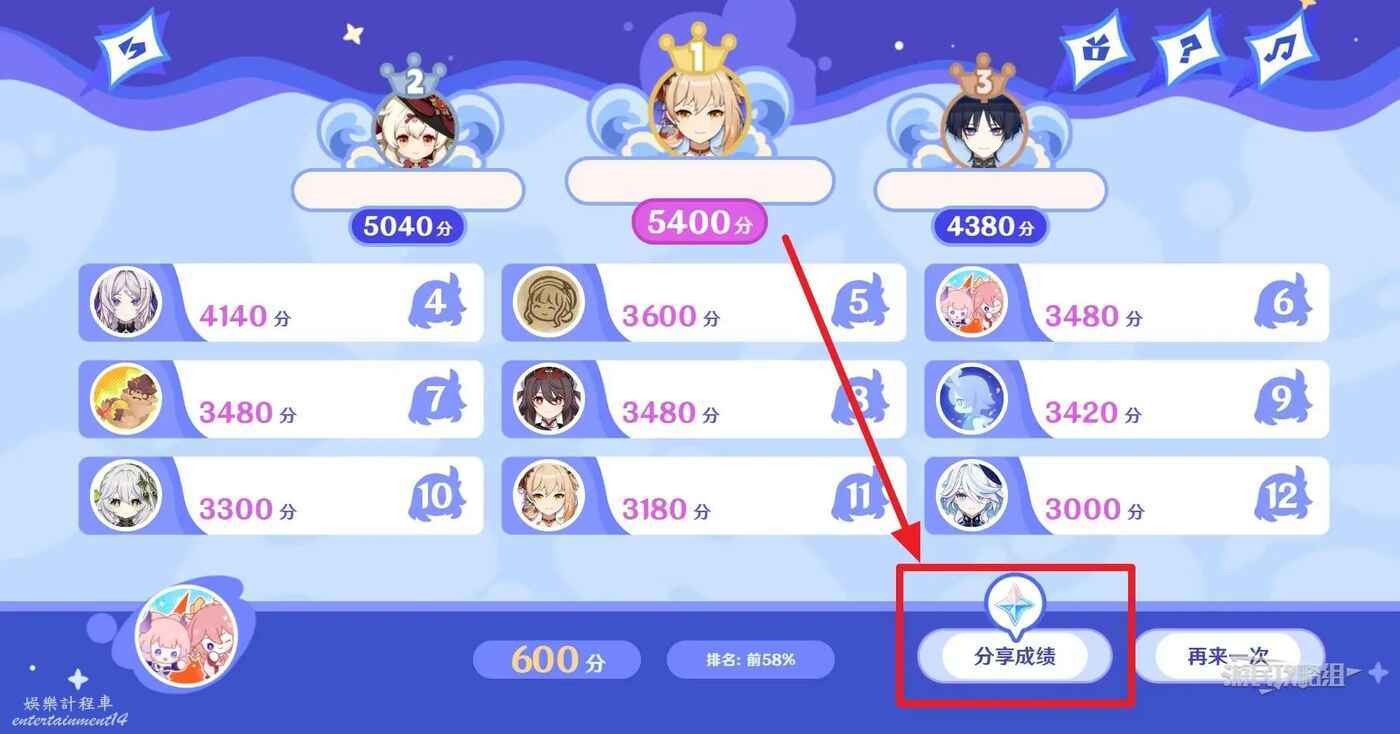The width and height of the screenshot is (1400, 734).
Task: Click the 排名: 前58% ranking badge
Action: pyautogui.click(x=750, y=660)
